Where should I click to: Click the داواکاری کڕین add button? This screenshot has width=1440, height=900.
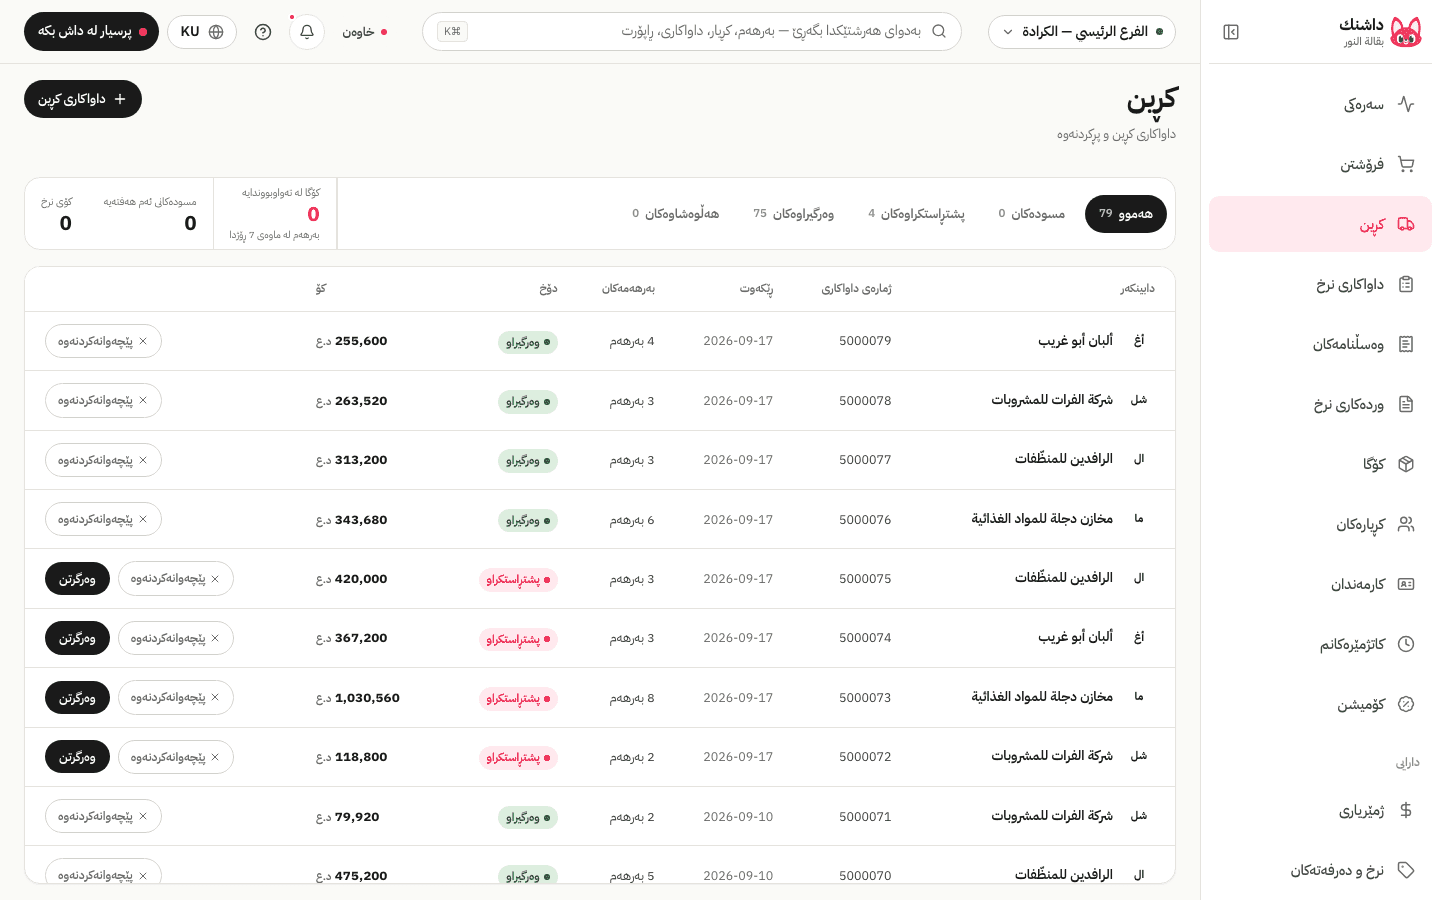83,99
